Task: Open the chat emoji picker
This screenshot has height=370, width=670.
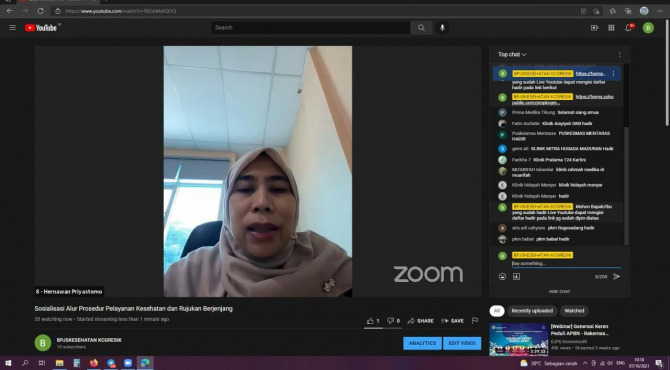Action: [x=502, y=276]
